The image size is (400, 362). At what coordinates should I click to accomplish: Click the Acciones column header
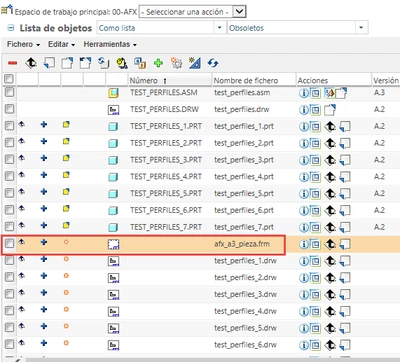point(313,80)
